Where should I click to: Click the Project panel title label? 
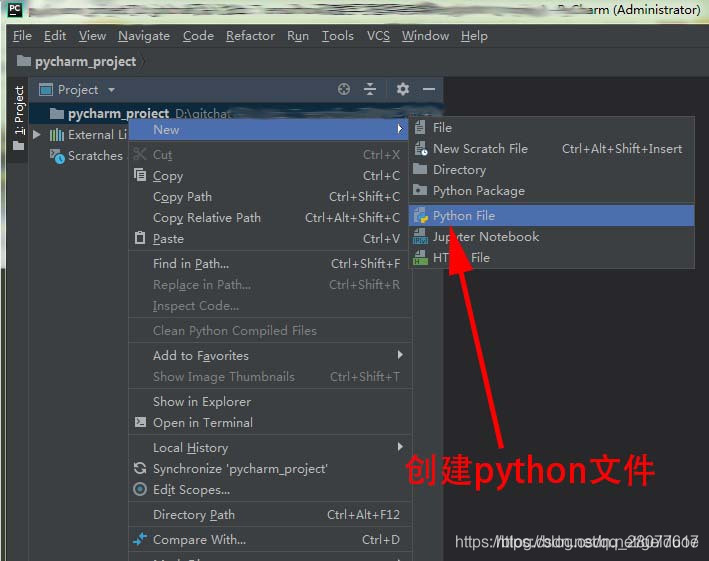coord(78,90)
